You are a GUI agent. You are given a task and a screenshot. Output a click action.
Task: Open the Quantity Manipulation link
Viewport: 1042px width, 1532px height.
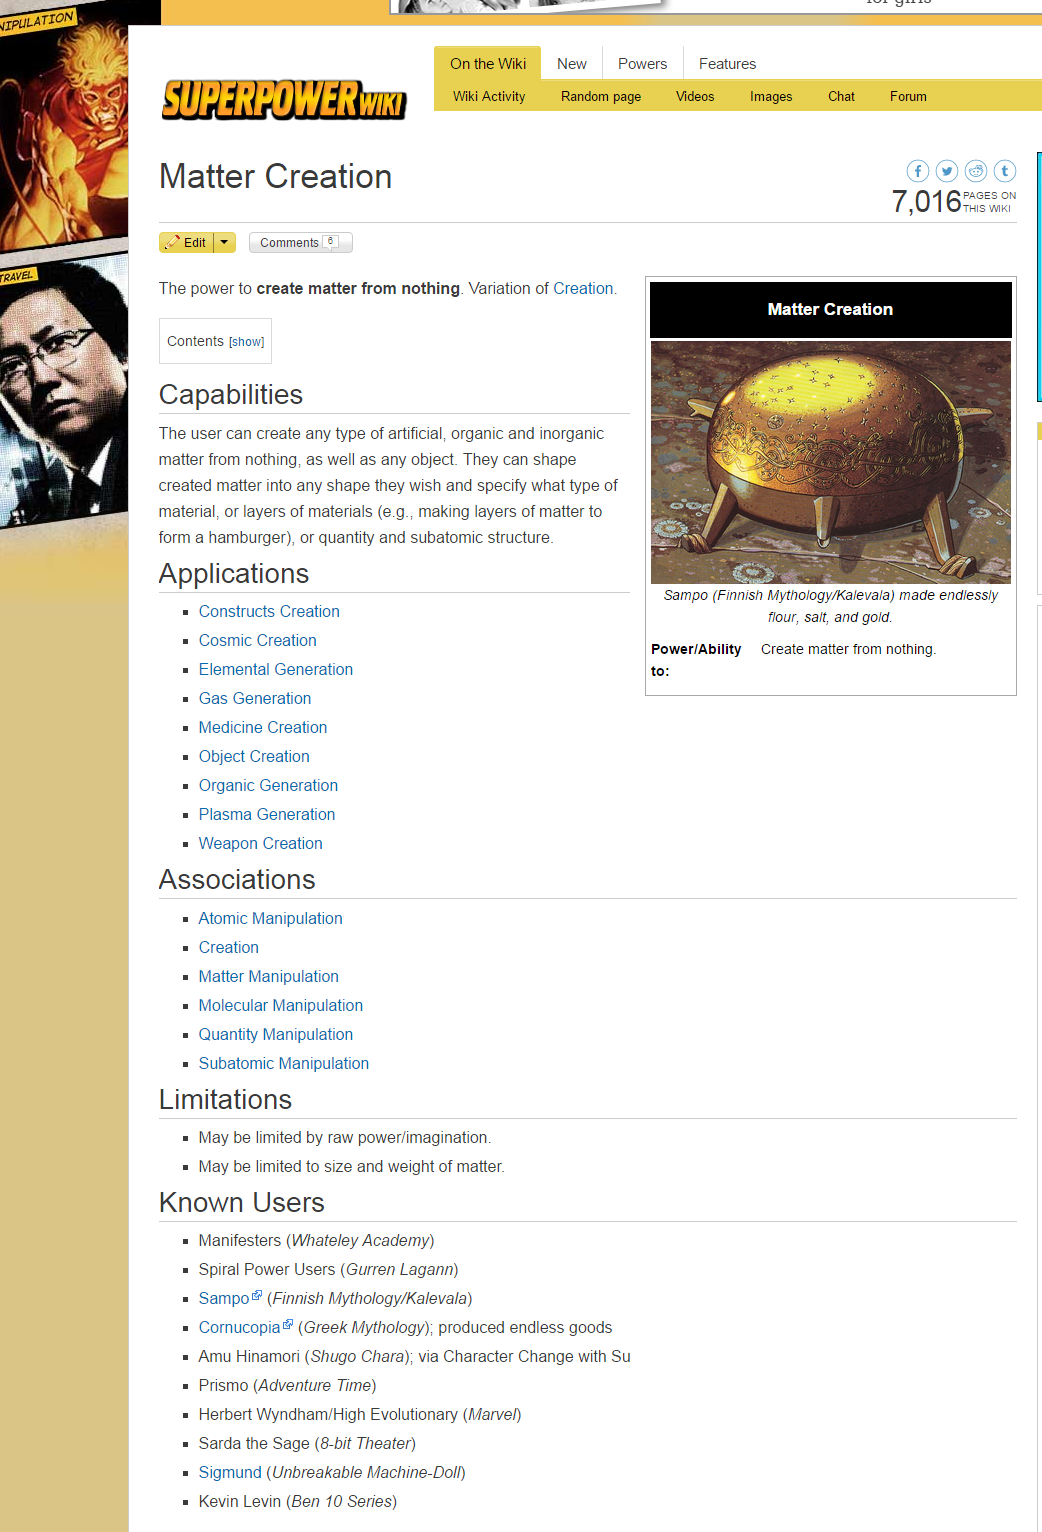click(x=275, y=1034)
